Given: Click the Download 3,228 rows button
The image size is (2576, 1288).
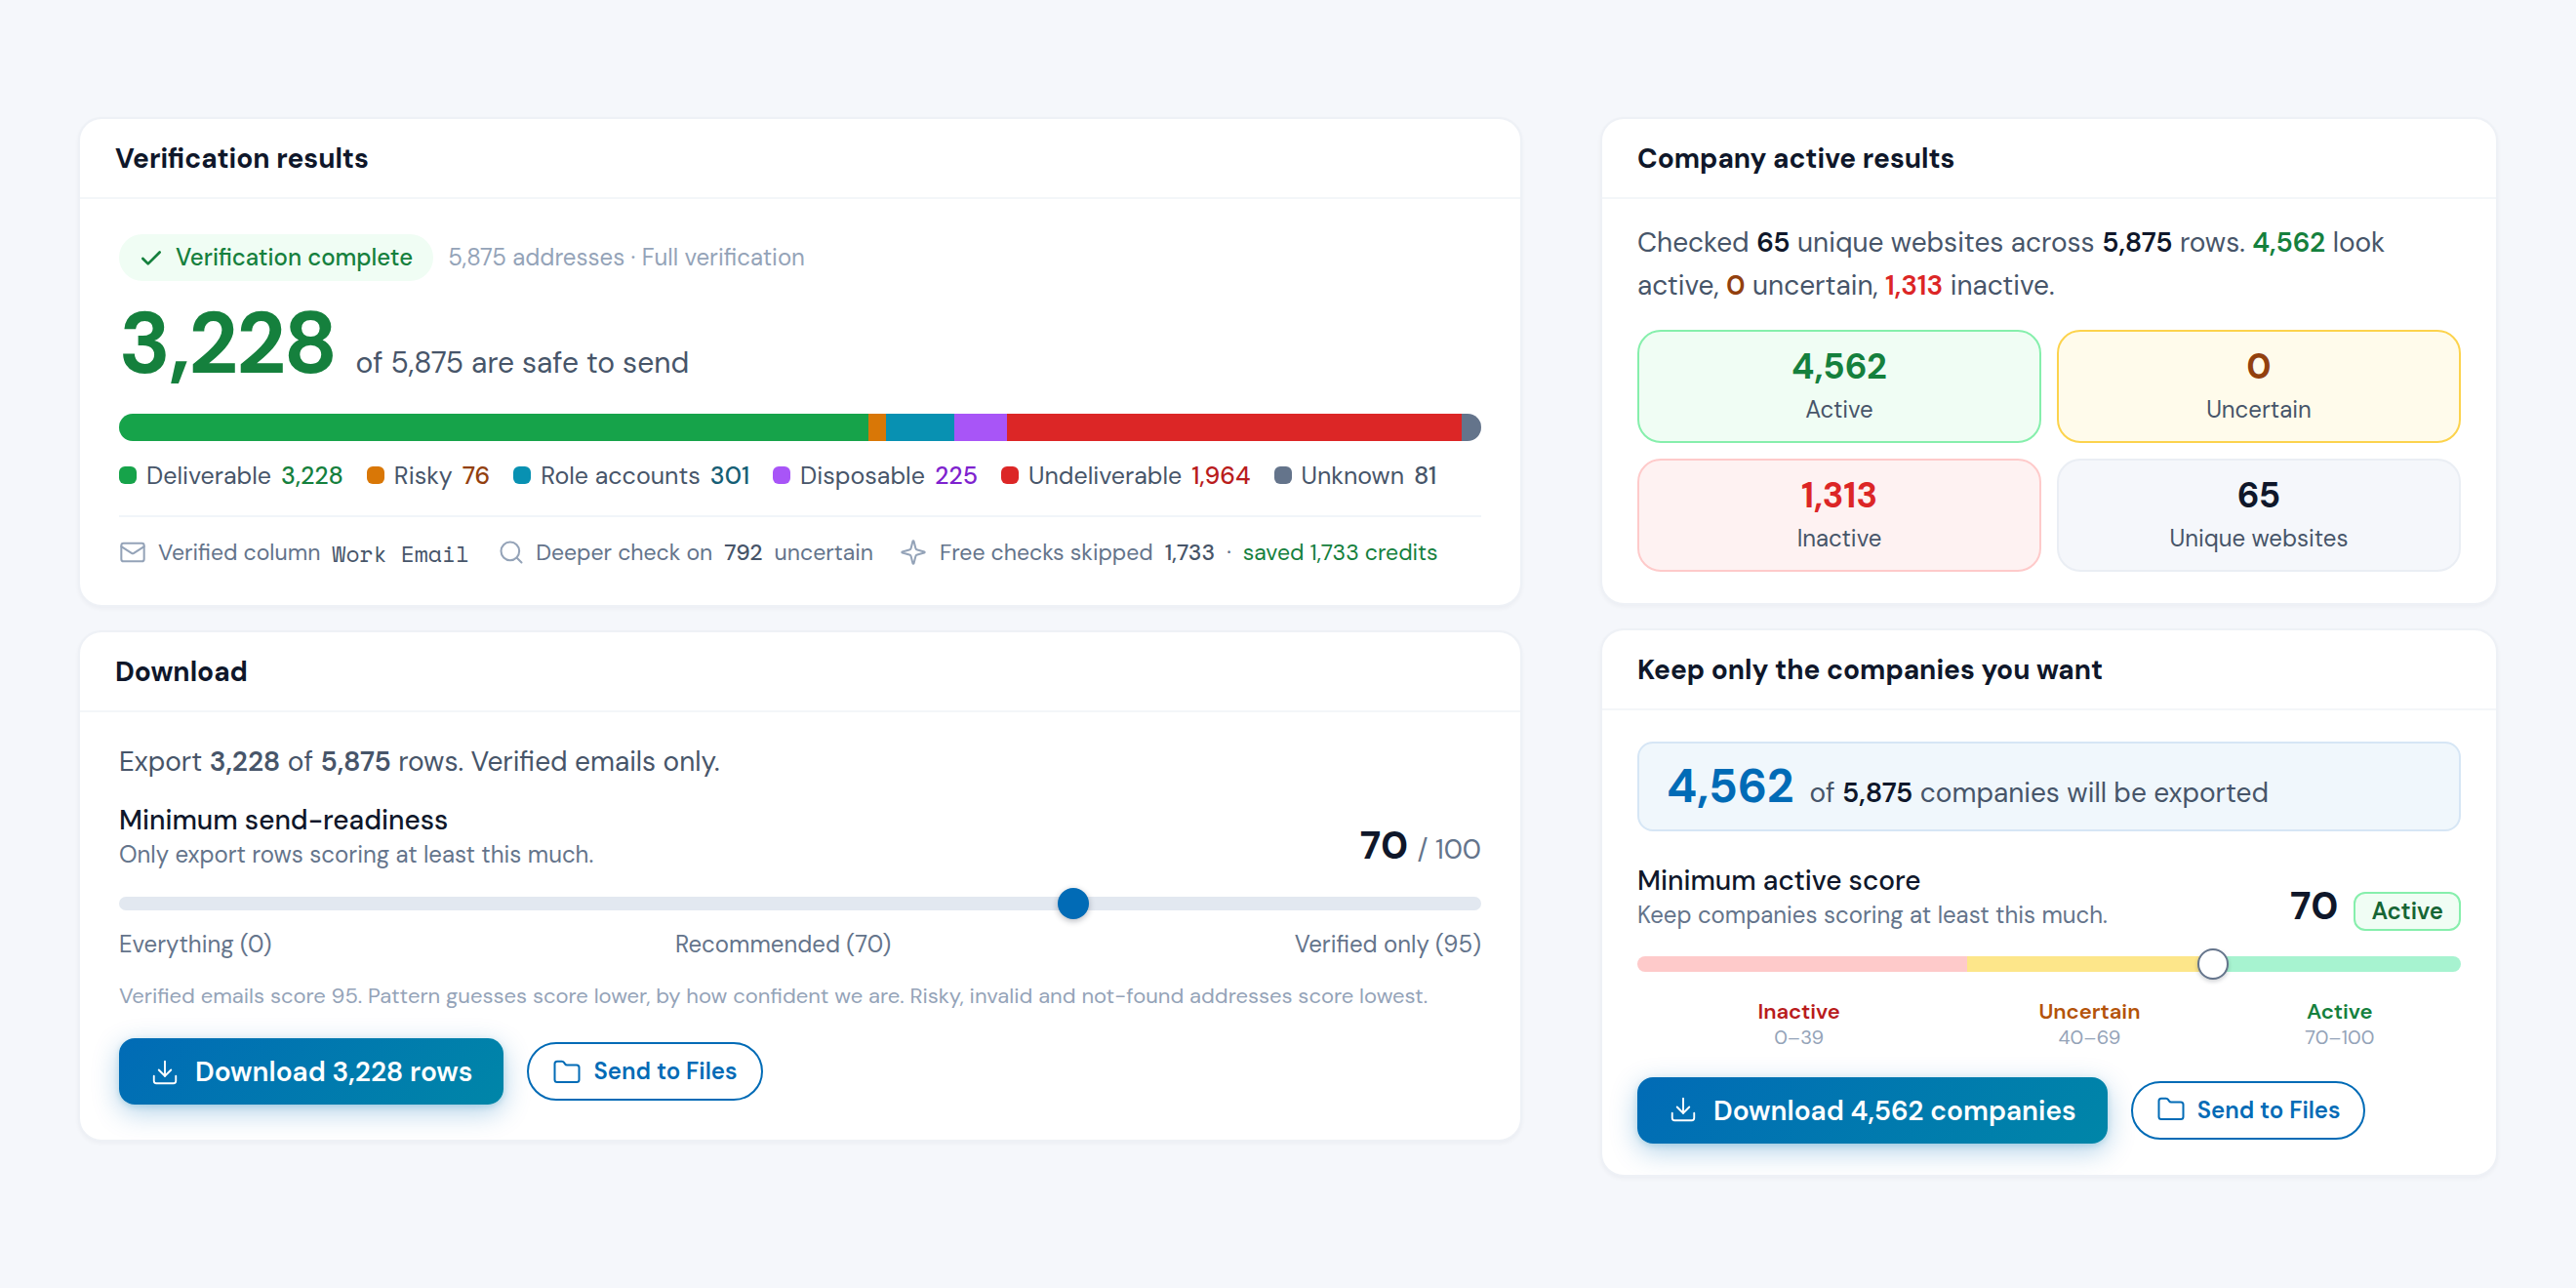Looking at the screenshot, I should click(311, 1072).
